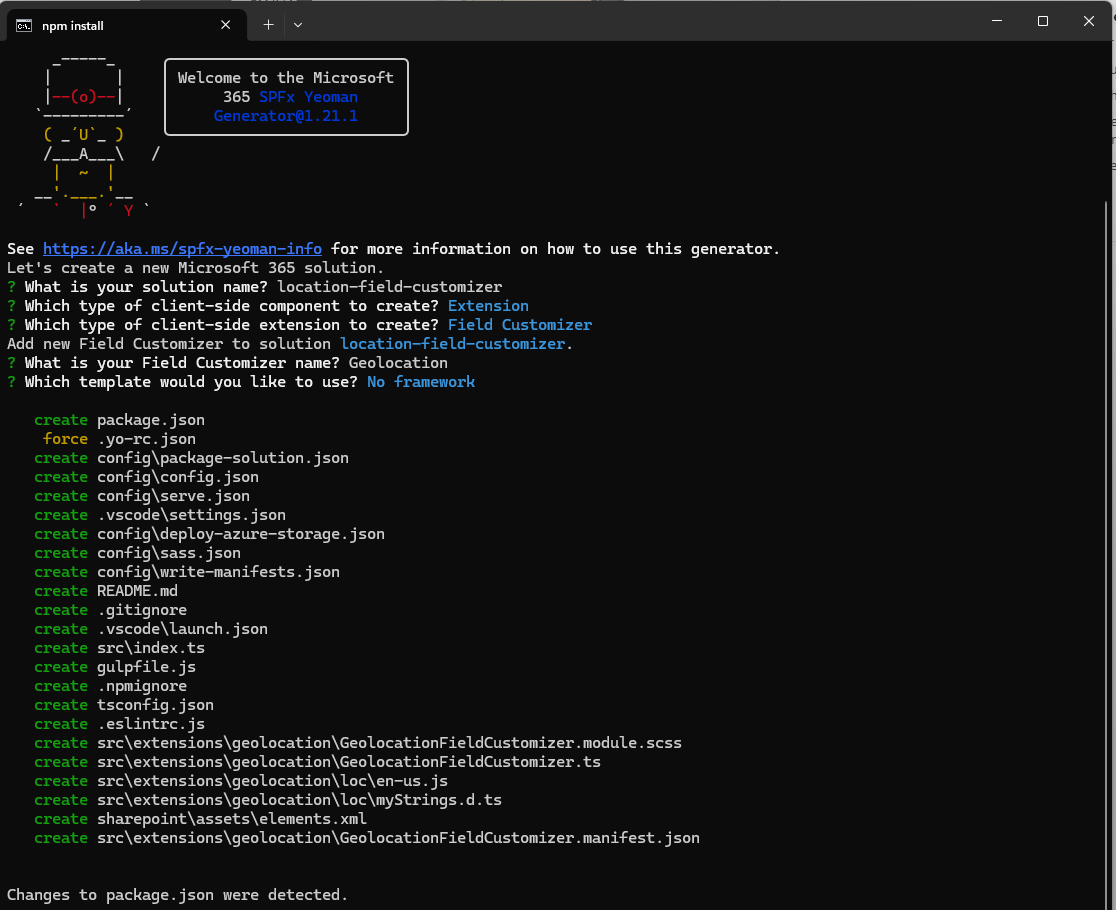The image size is (1116, 910).
Task: Expand the new tab profile dropdown chevron
Action: 298,25
